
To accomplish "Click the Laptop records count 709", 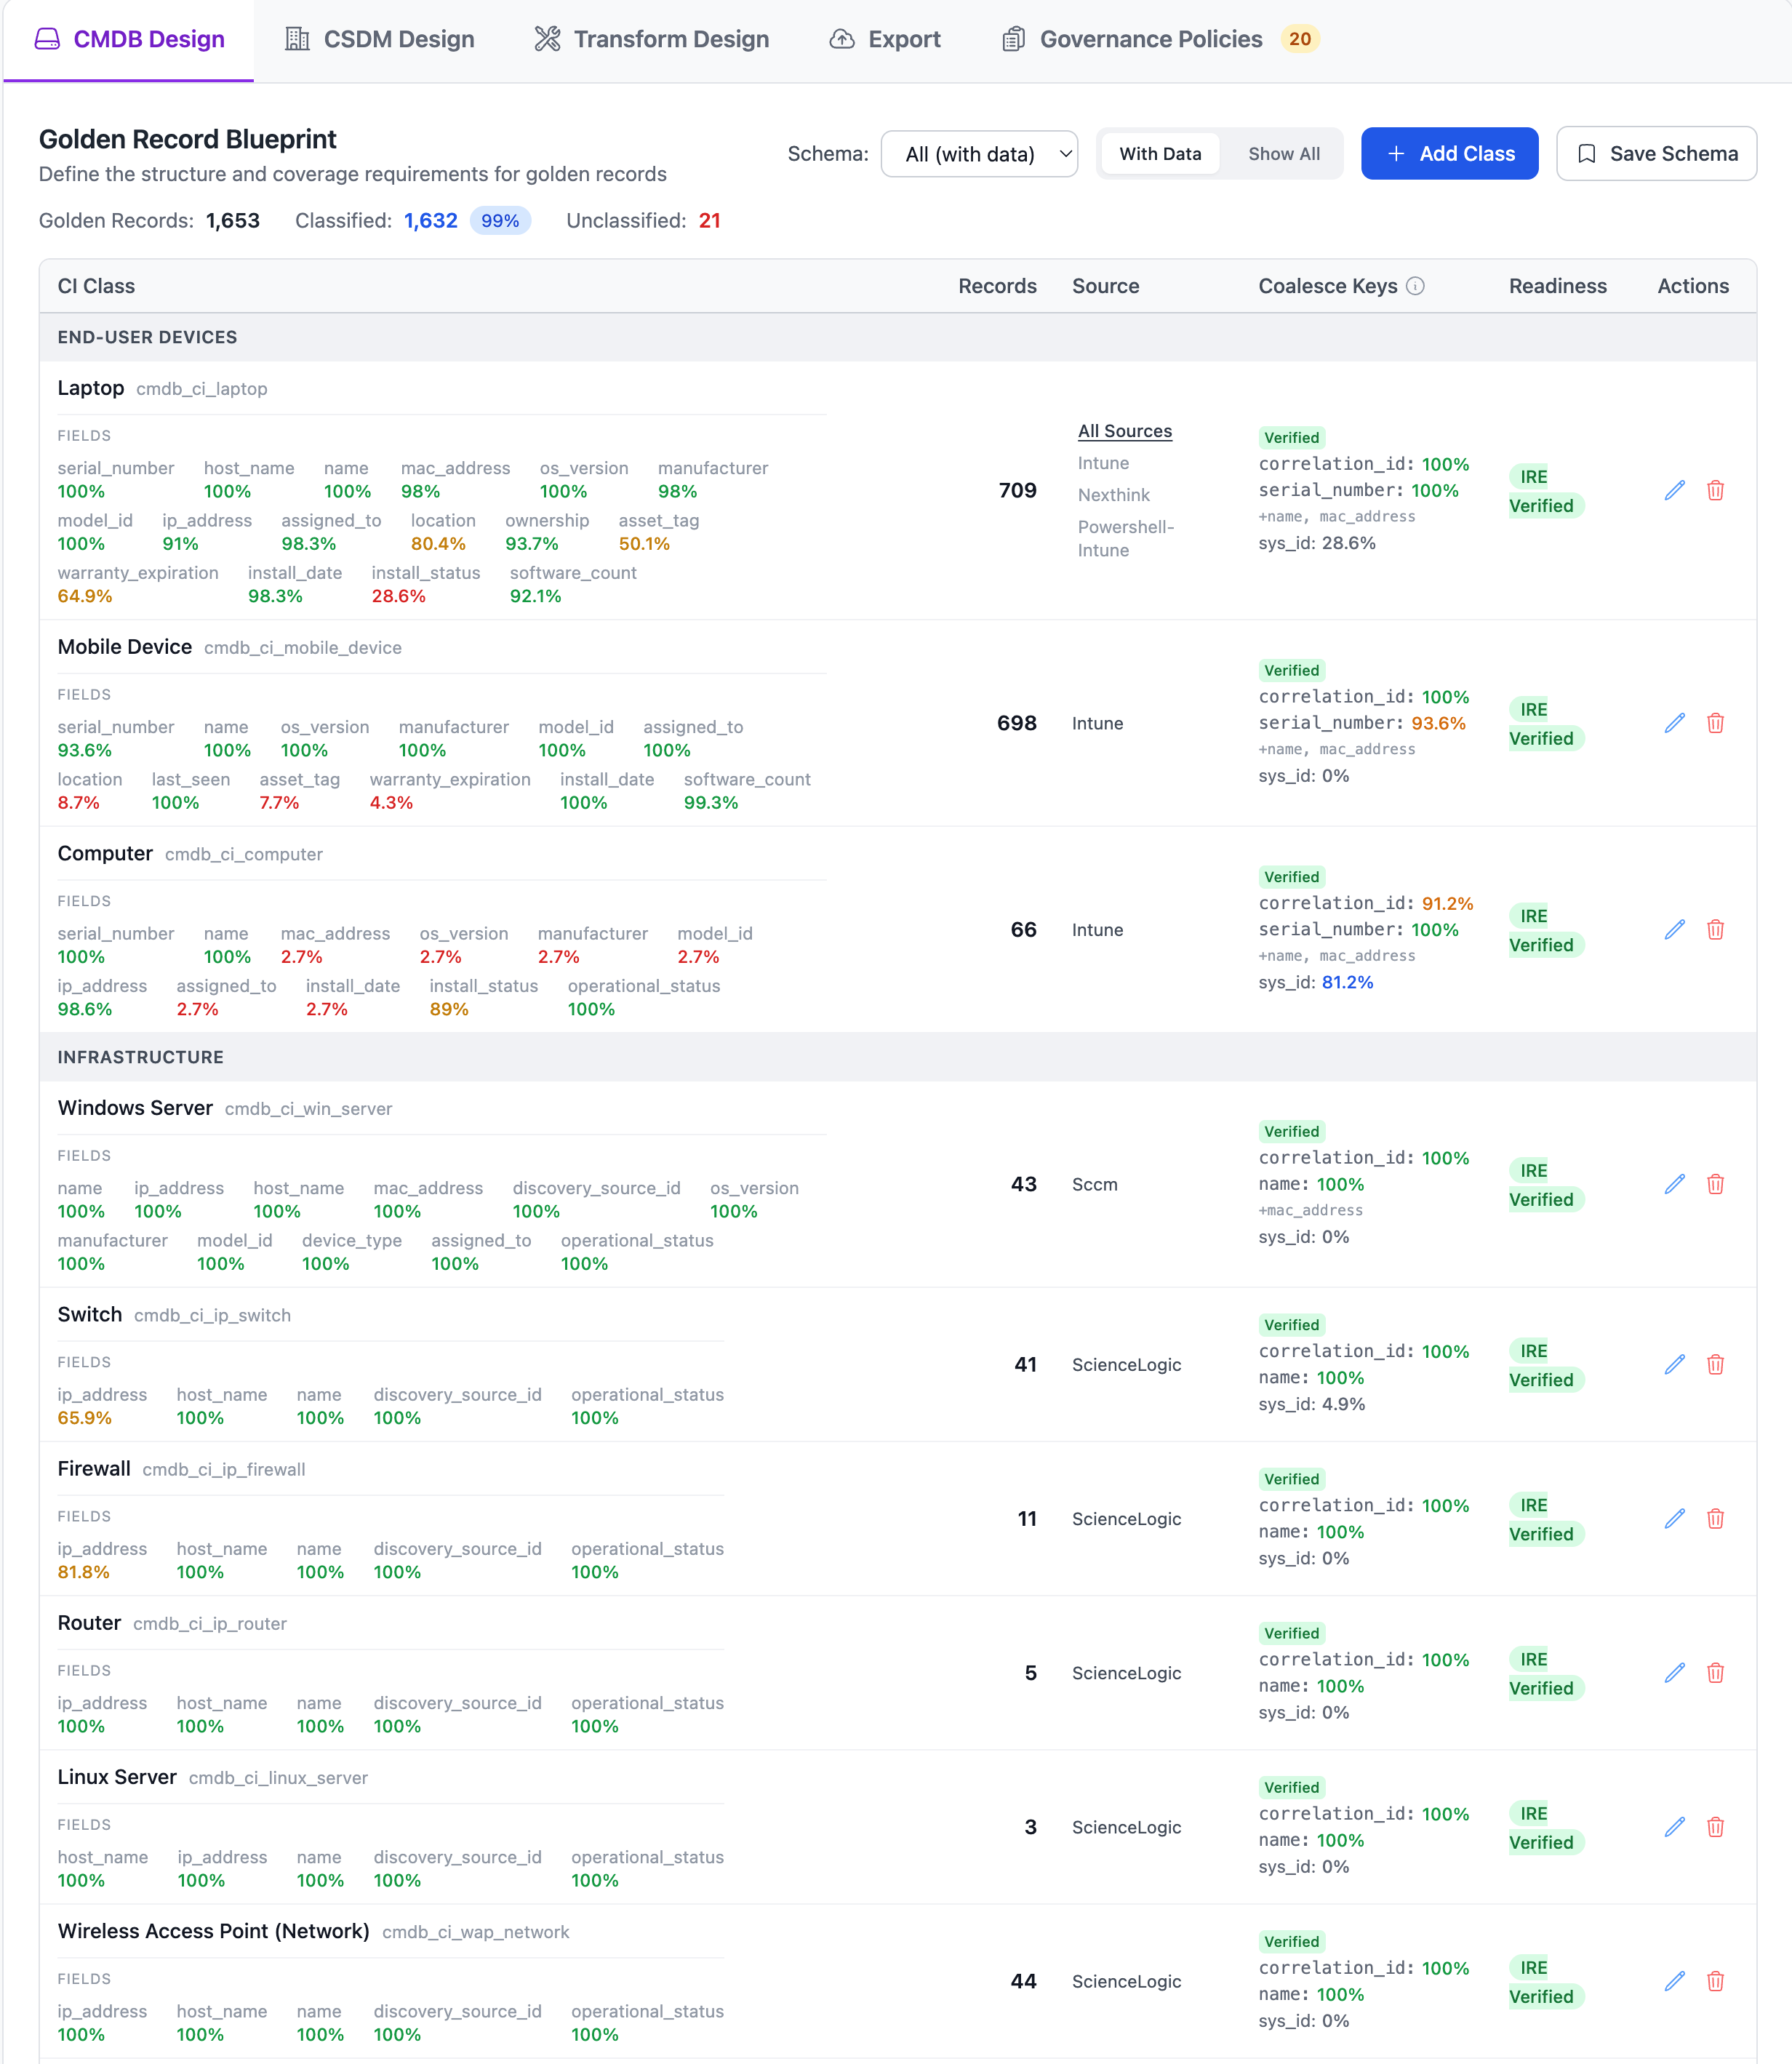I will (x=1017, y=490).
